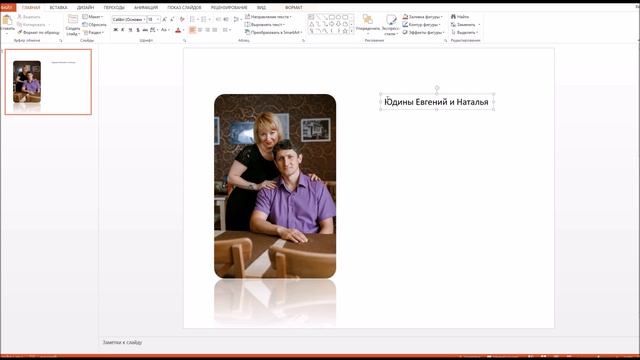Open the Convert to SmartArt dropdown

coord(273,32)
